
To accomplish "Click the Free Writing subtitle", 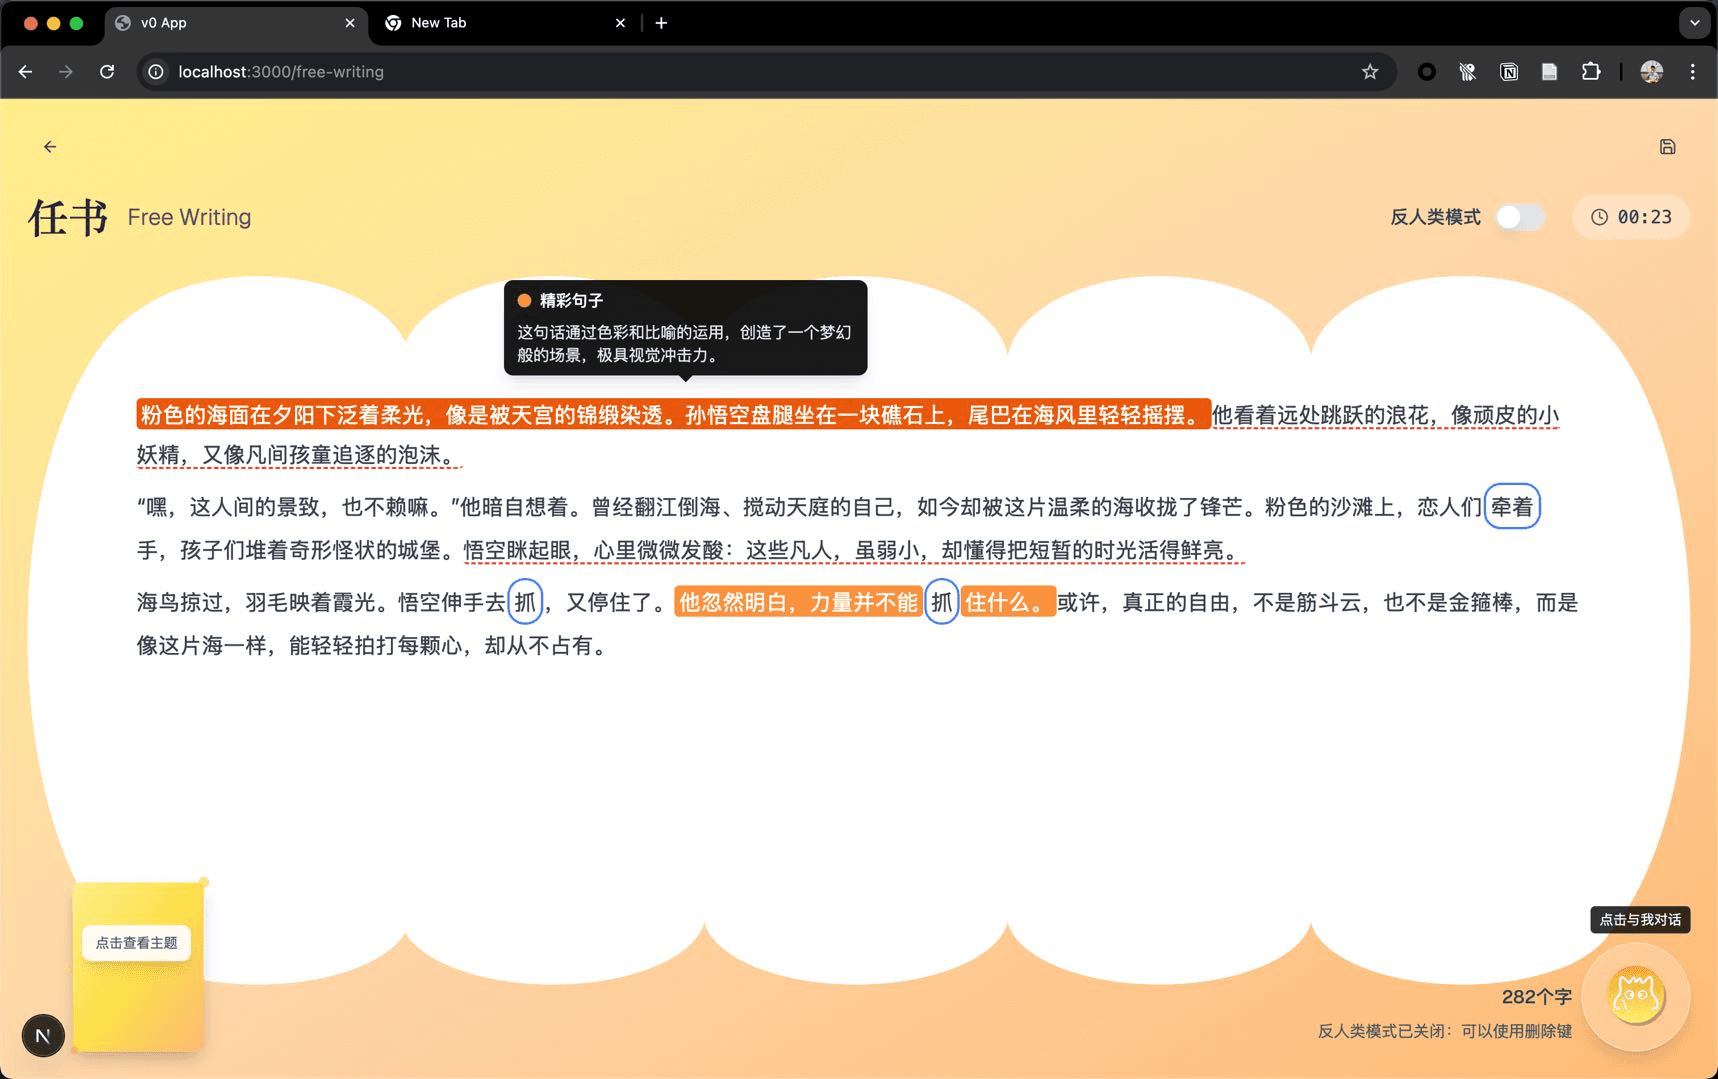I will [x=189, y=217].
